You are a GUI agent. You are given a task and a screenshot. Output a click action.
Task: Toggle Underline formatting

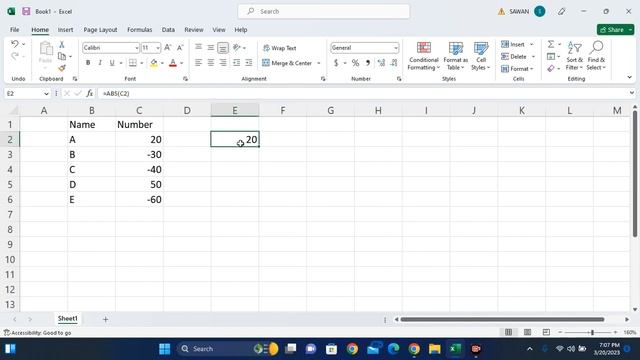[112, 63]
